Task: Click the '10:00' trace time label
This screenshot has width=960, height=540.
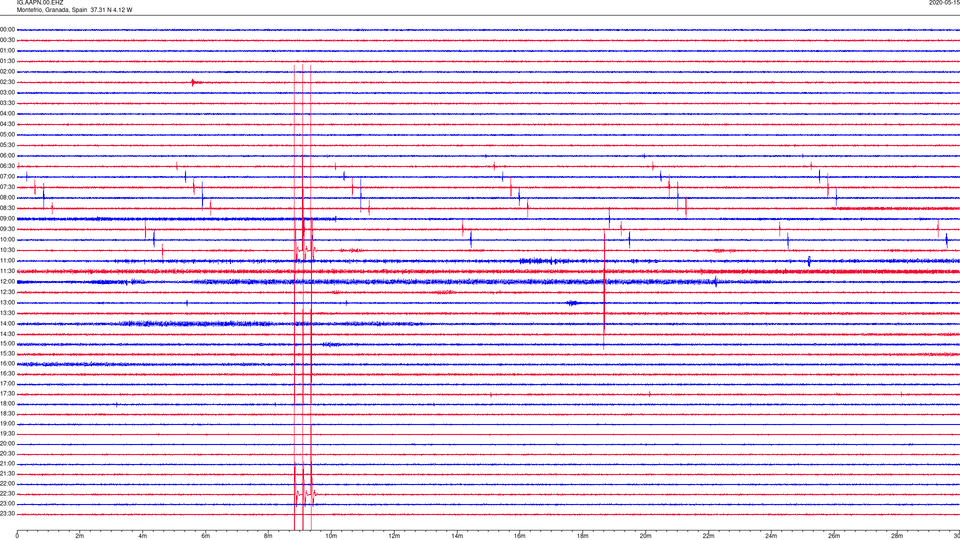Action: 7,239
